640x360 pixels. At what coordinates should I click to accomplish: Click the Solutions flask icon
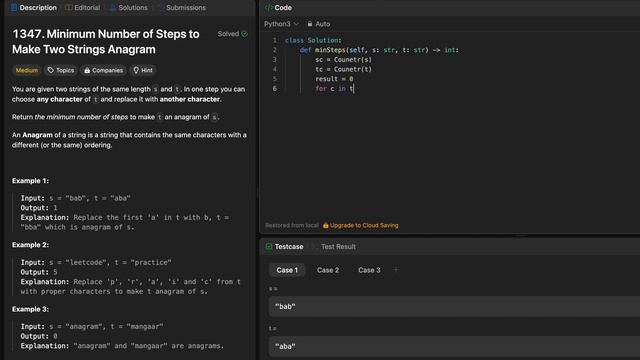tap(113, 8)
